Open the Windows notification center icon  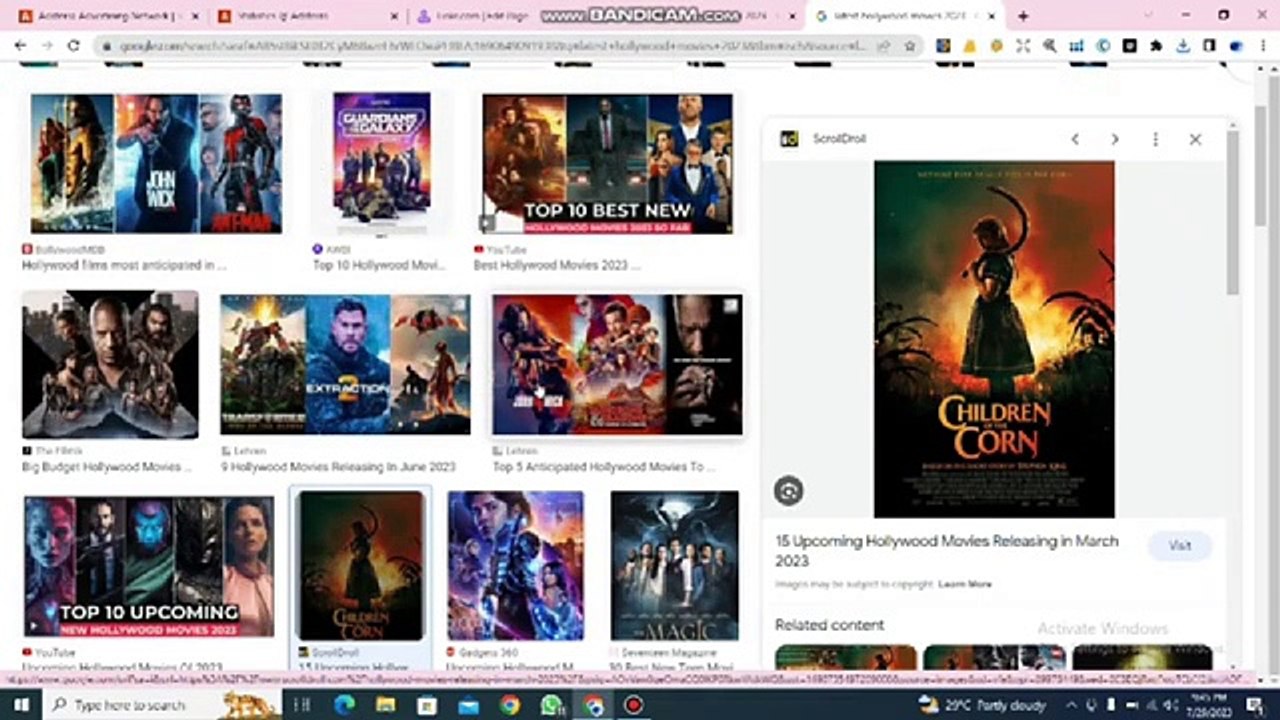(x=1256, y=705)
